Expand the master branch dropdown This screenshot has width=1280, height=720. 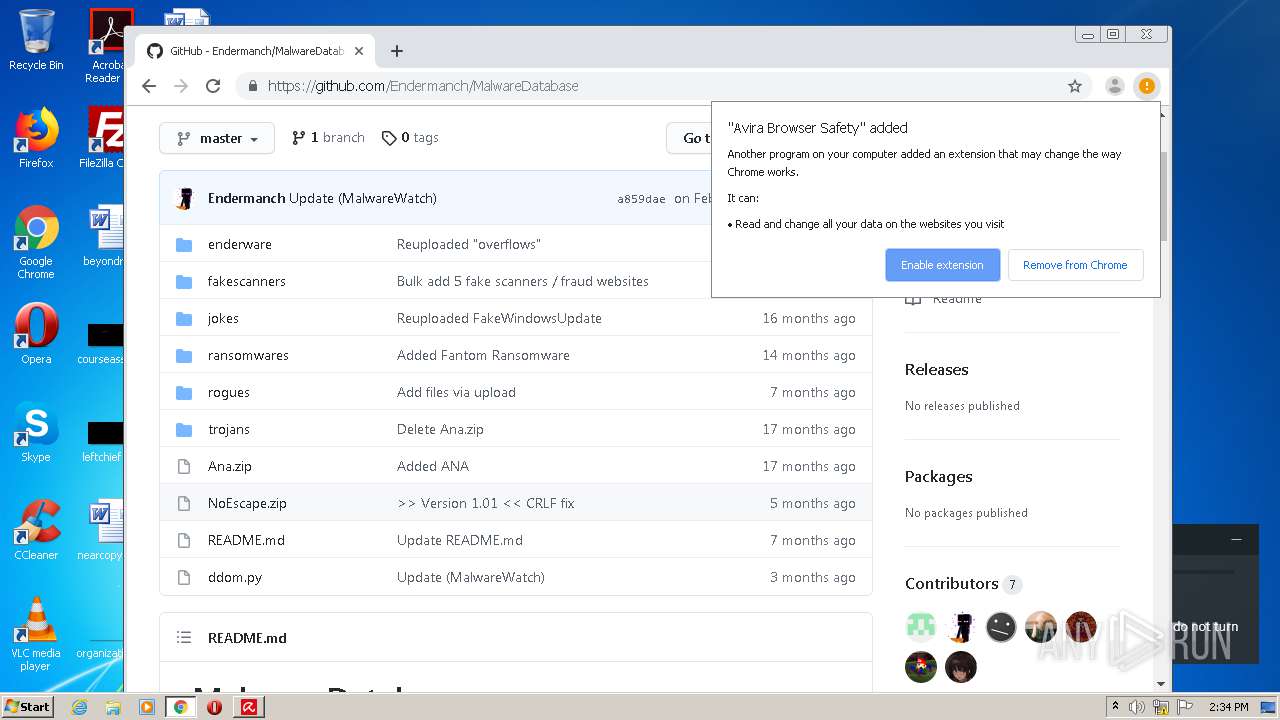coord(217,138)
